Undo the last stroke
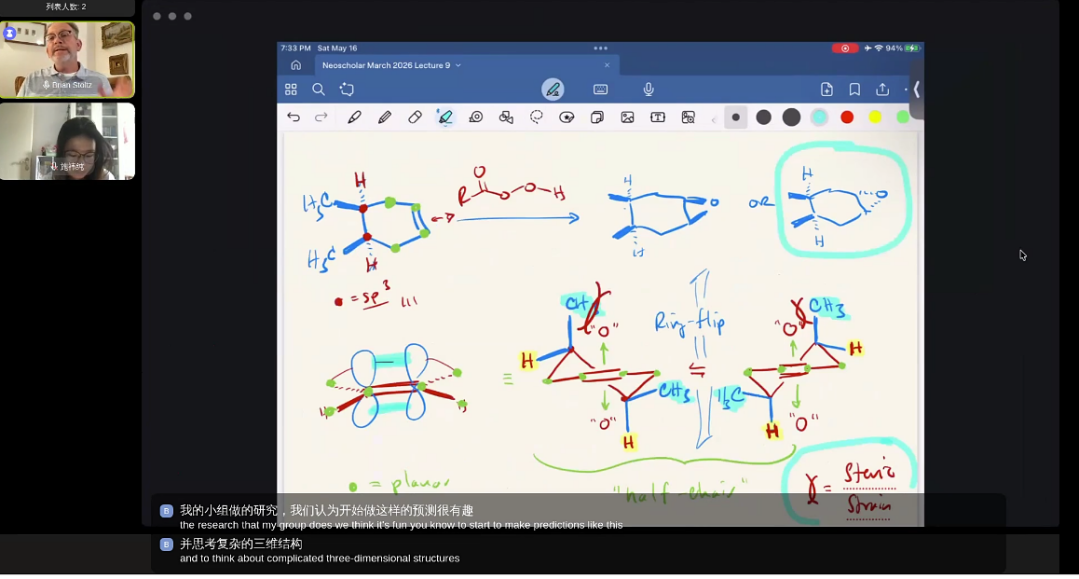Image resolution: width=1079 pixels, height=579 pixels. tap(293, 118)
